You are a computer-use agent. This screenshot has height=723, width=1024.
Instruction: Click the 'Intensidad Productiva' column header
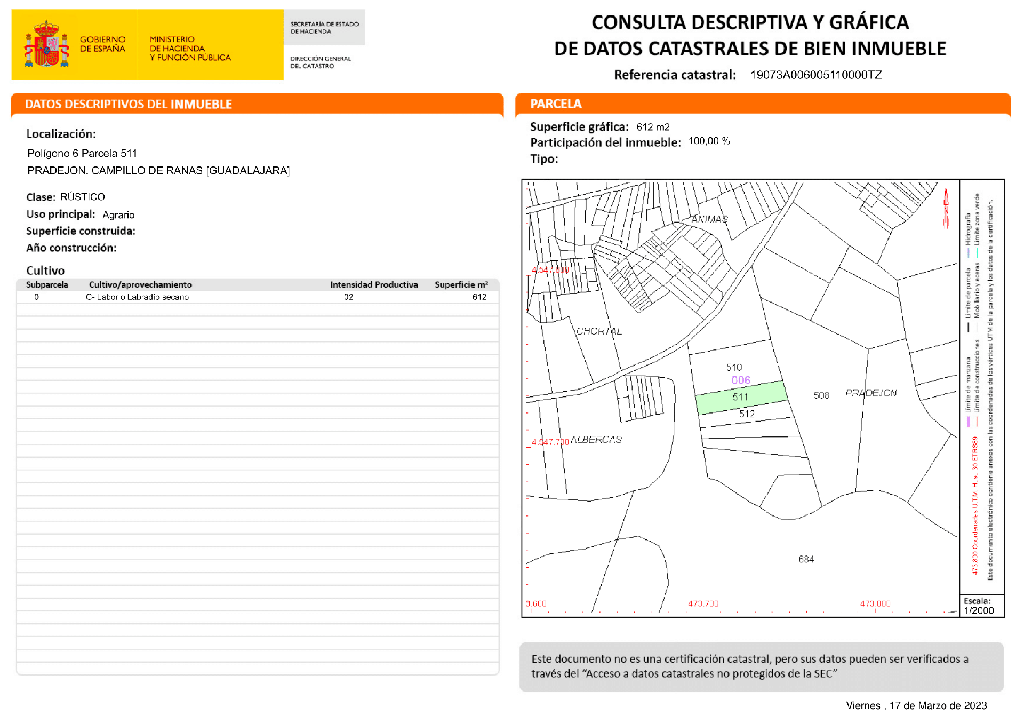[374, 285]
